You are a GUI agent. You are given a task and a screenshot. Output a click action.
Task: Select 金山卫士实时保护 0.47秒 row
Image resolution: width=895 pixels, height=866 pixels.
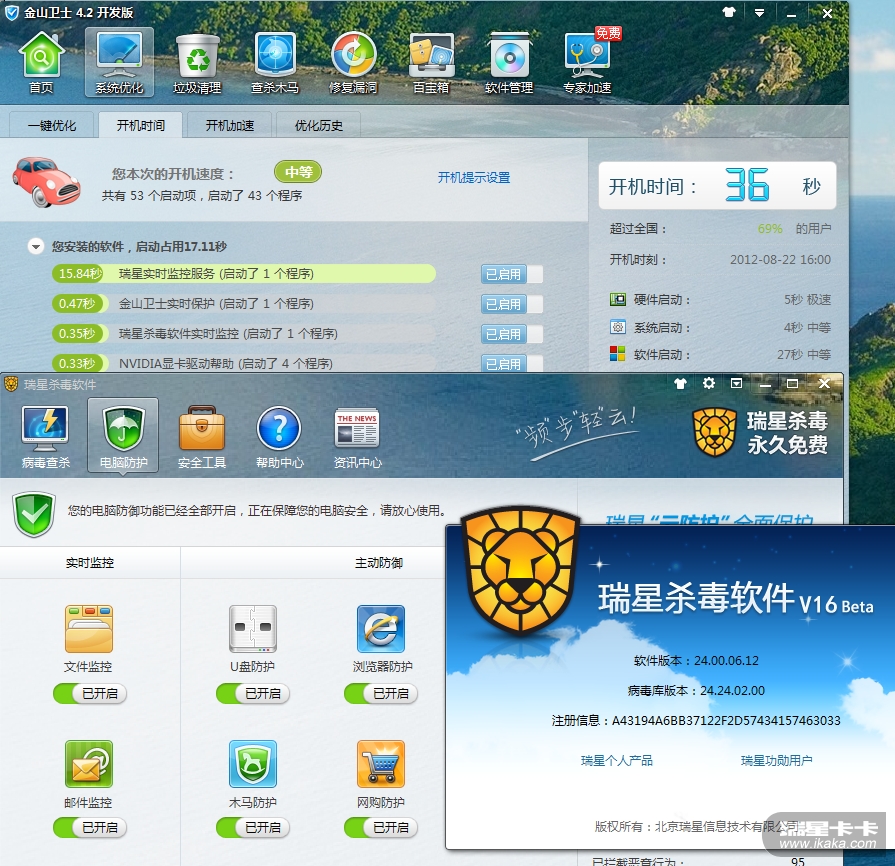pyautogui.click(x=244, y=303)
